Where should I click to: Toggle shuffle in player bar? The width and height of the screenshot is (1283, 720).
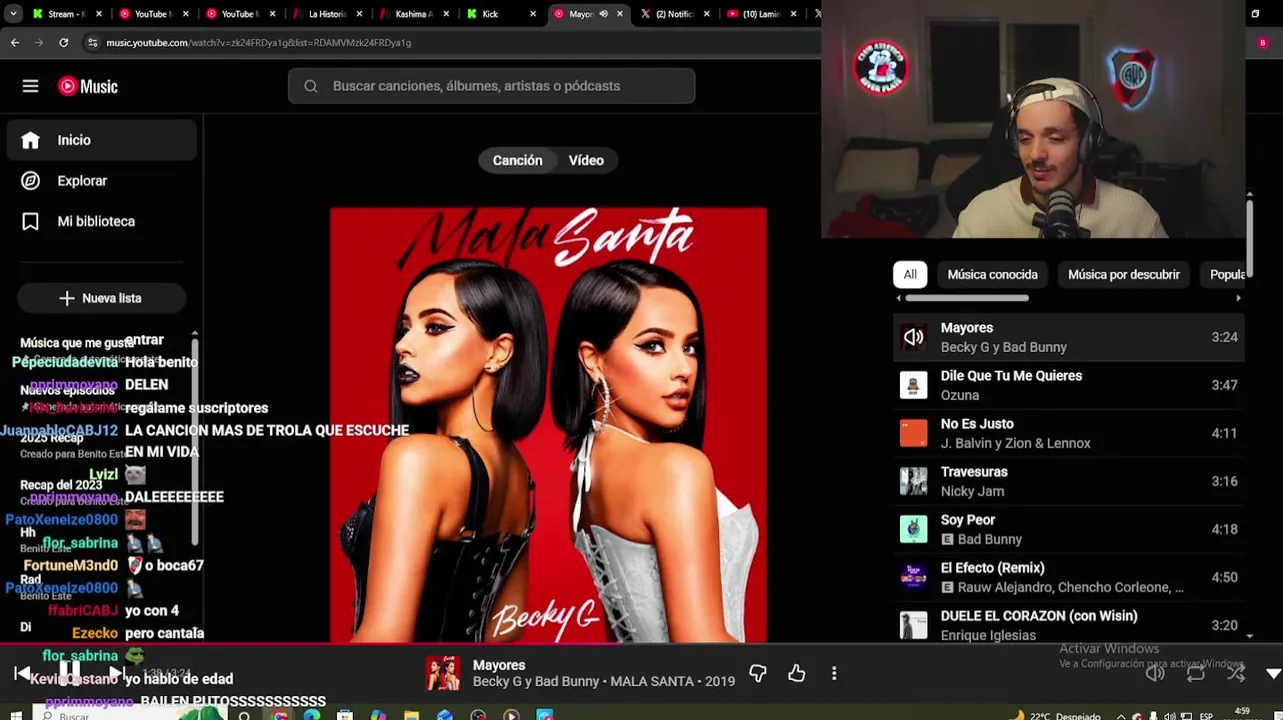pos(1236,673)
